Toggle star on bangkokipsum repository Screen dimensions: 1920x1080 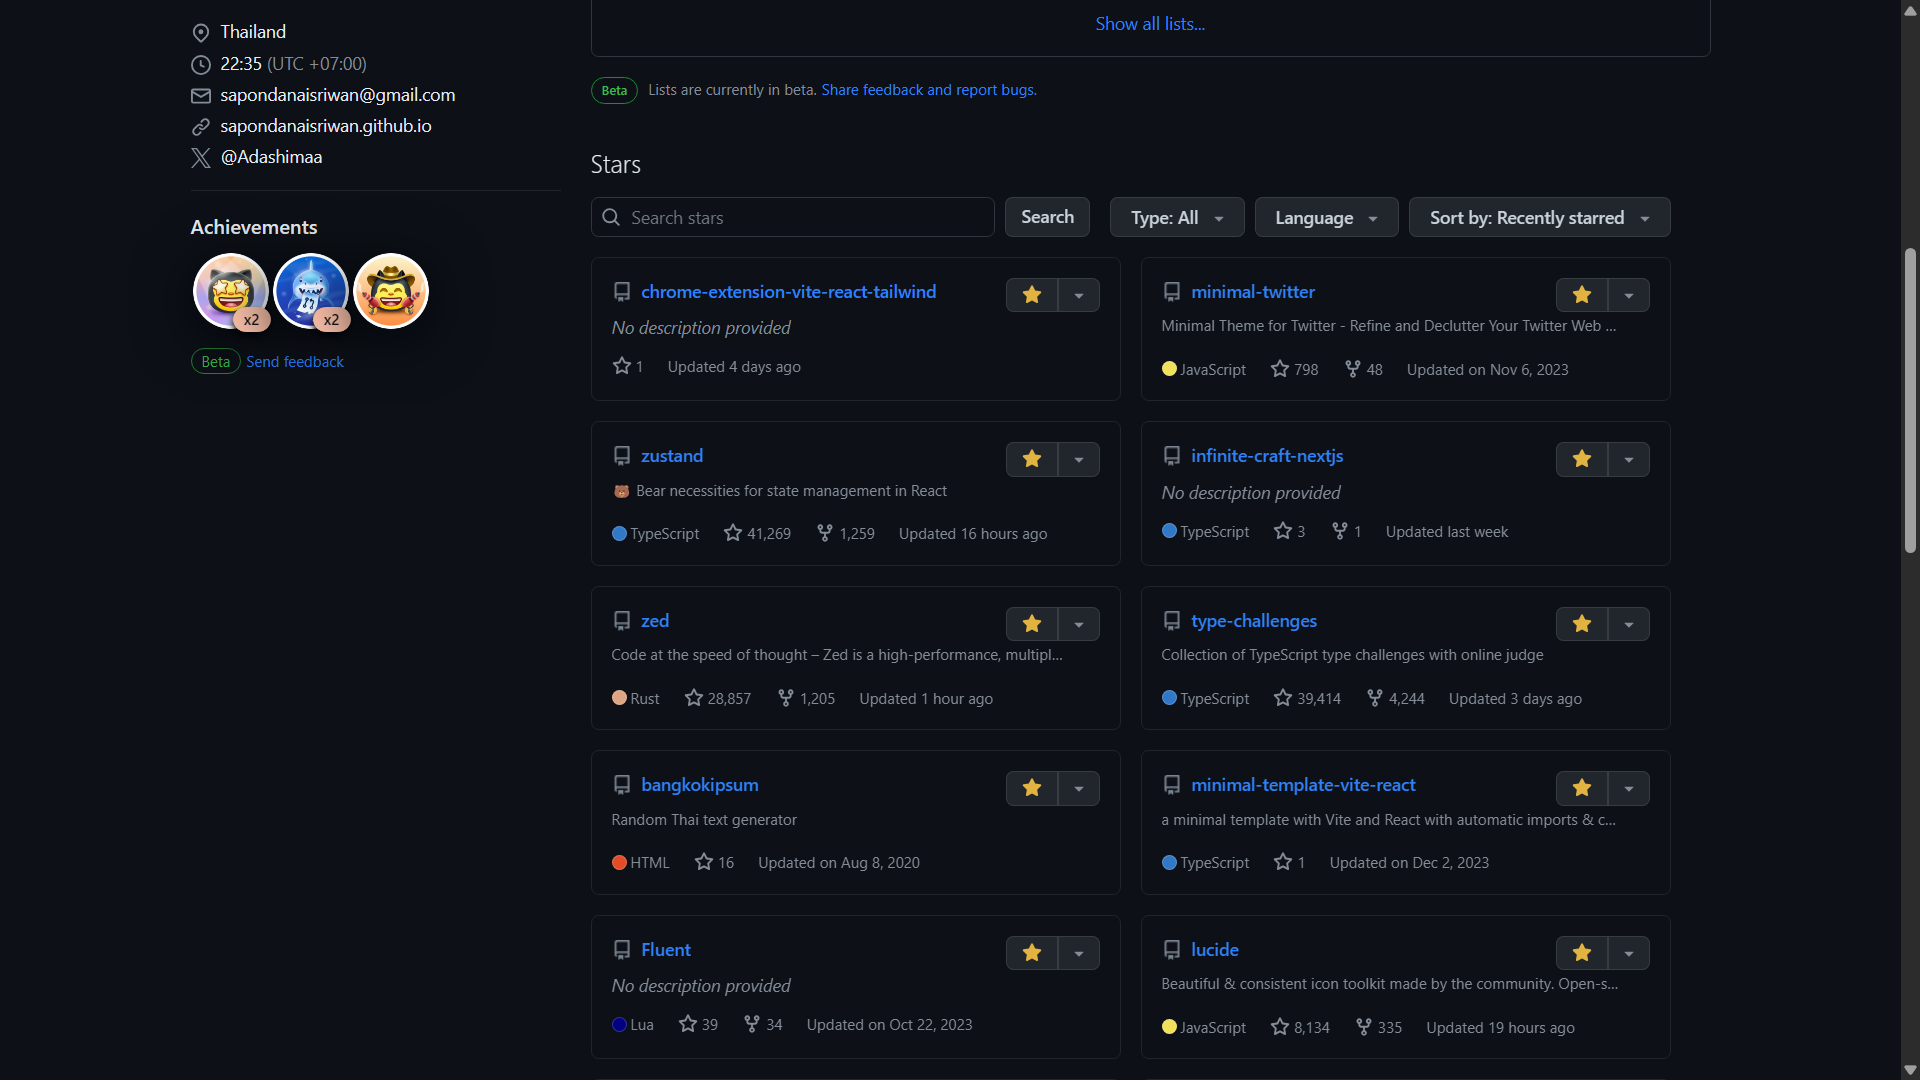coord(1032,788)
